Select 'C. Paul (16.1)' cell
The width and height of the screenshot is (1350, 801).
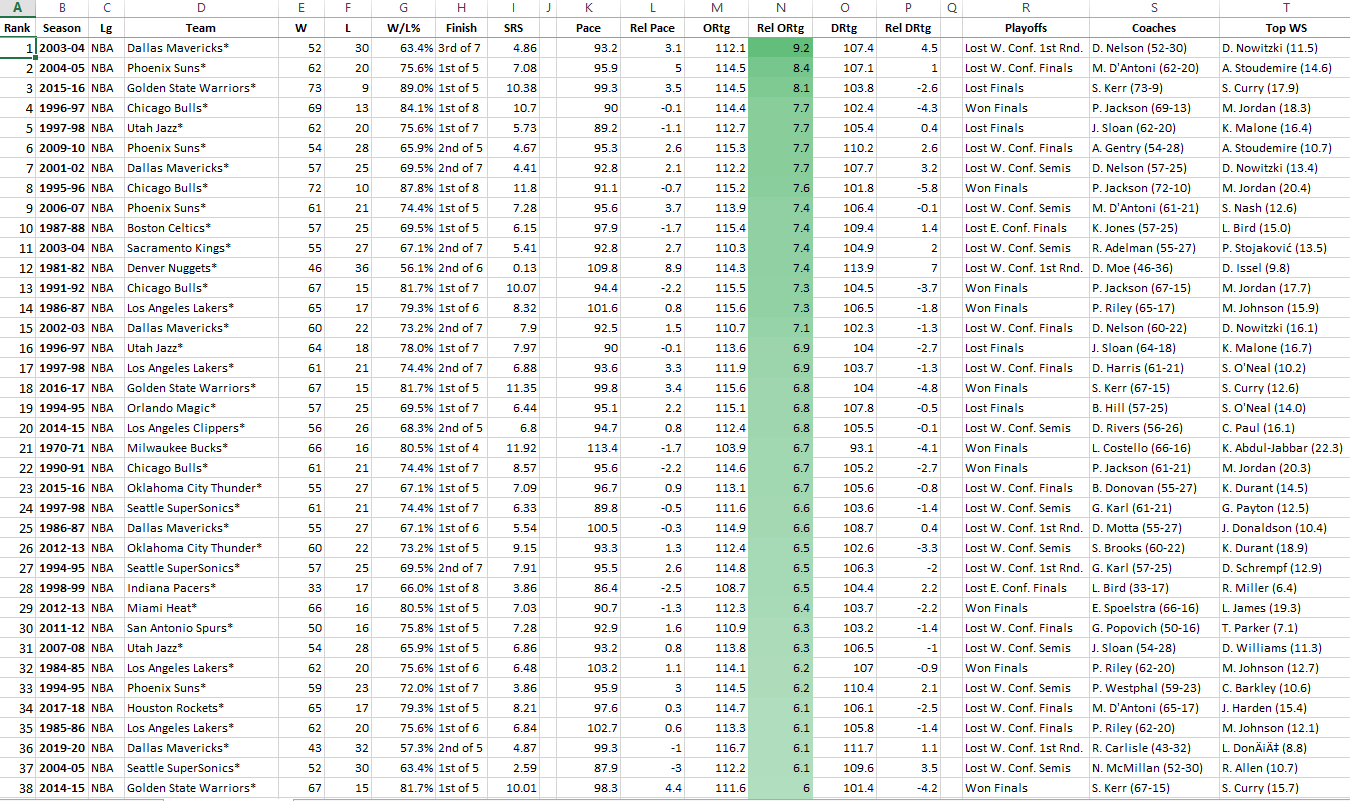pos(1284,428)
